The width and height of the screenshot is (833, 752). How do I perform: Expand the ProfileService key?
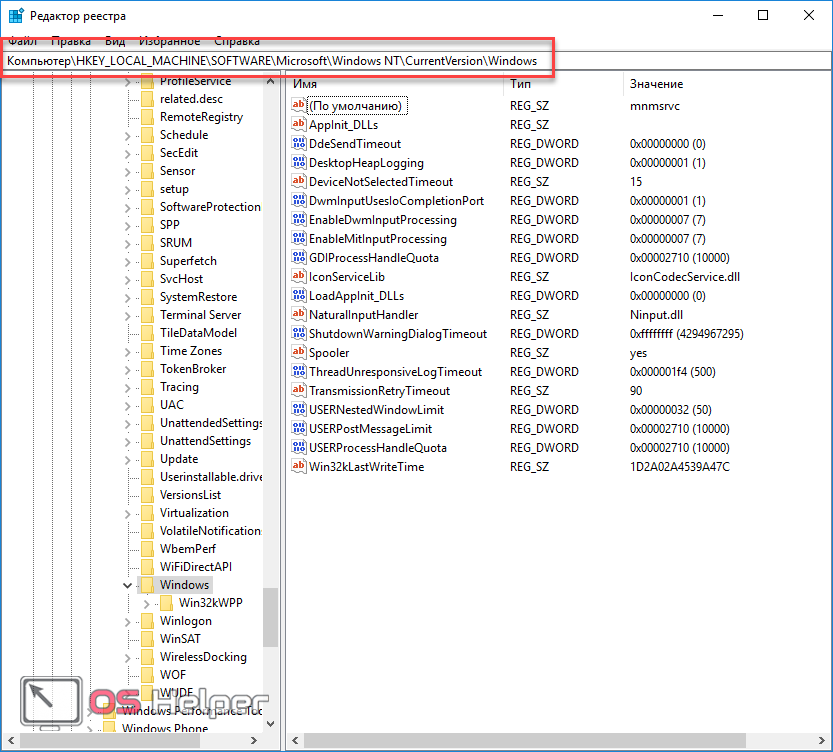pos(127,81)
